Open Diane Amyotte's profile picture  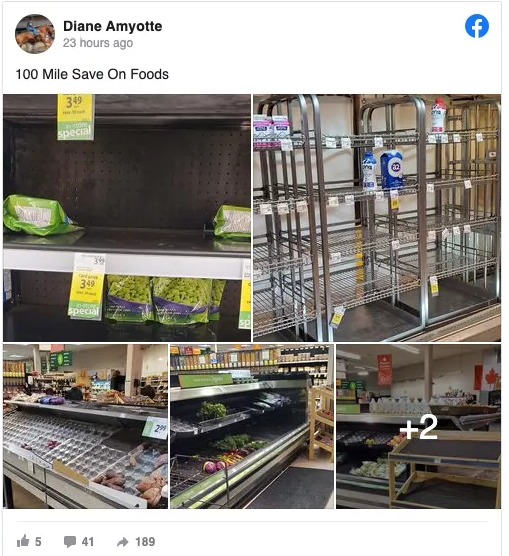pos(35,34)
